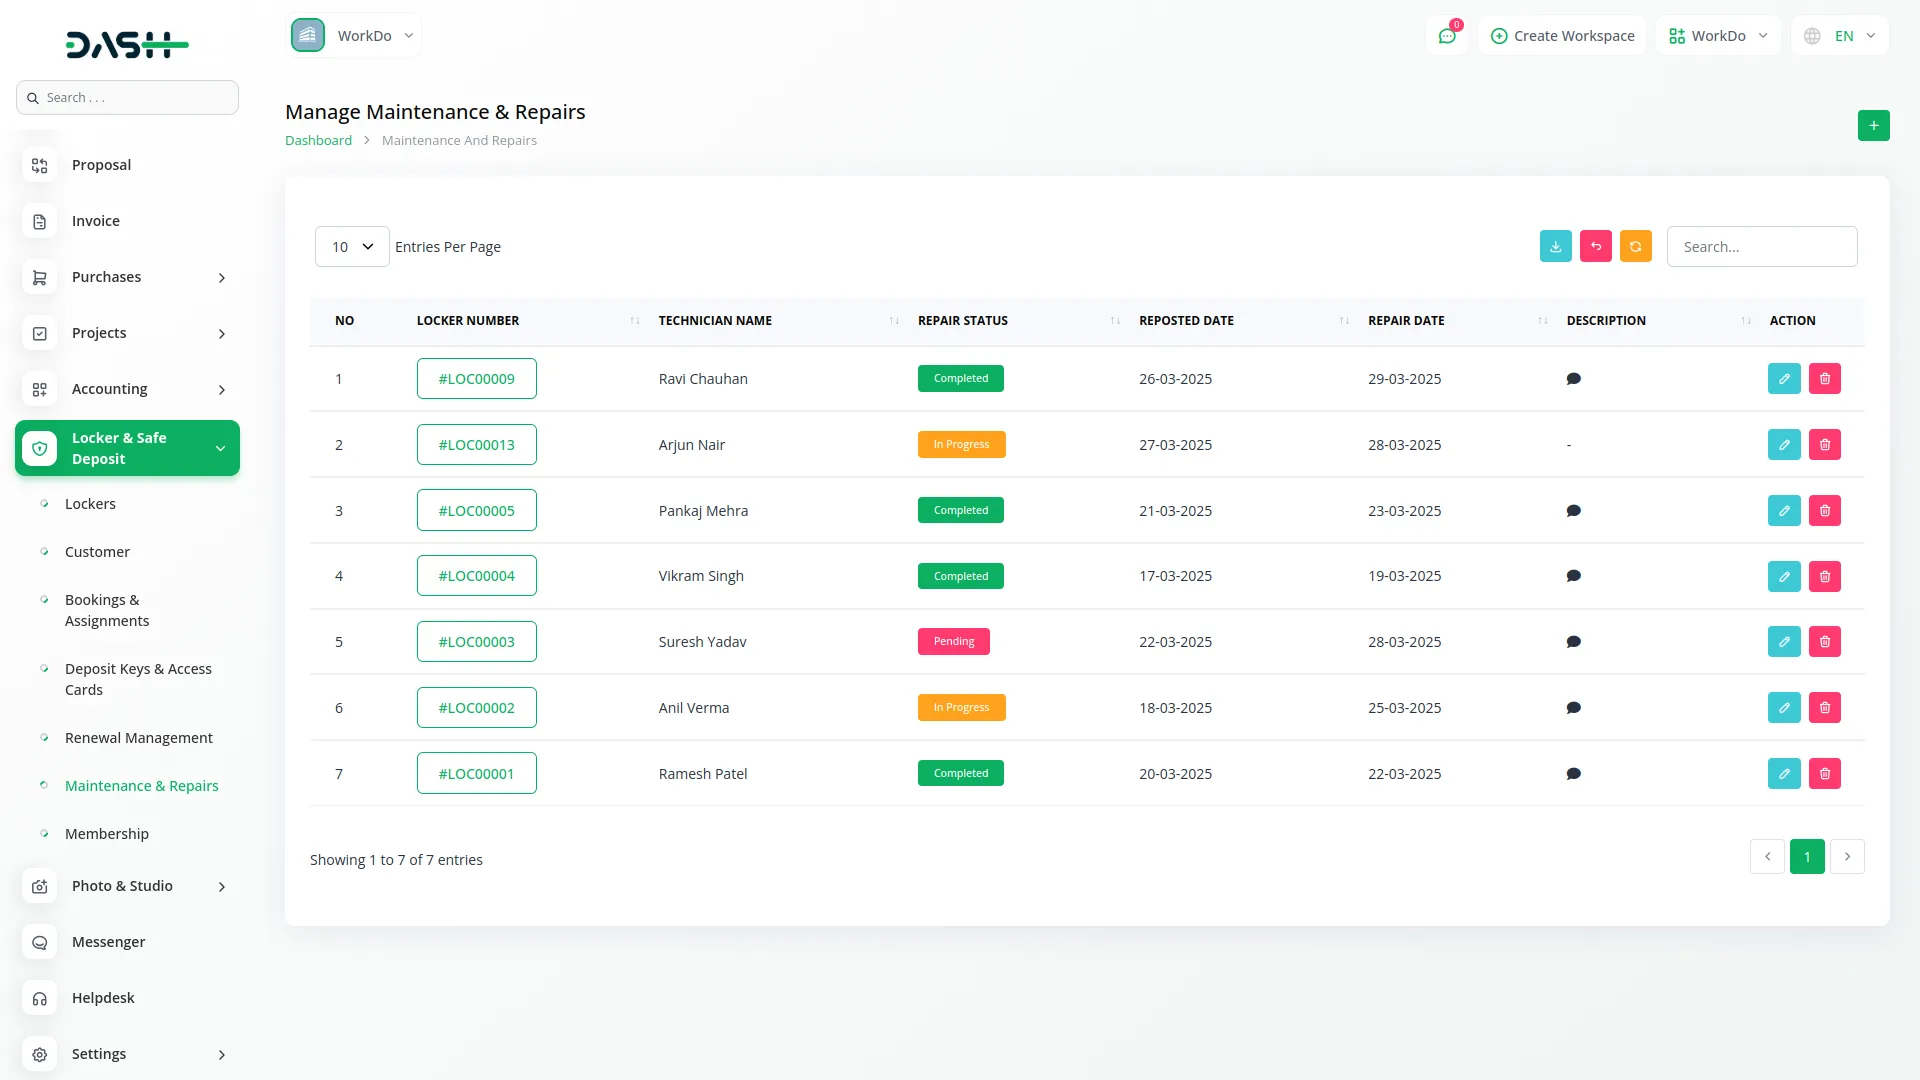Screen dimensions: 1920x1080
Task: Open the description comment icon for Ramesh Patel
Action: point(1573,773)
